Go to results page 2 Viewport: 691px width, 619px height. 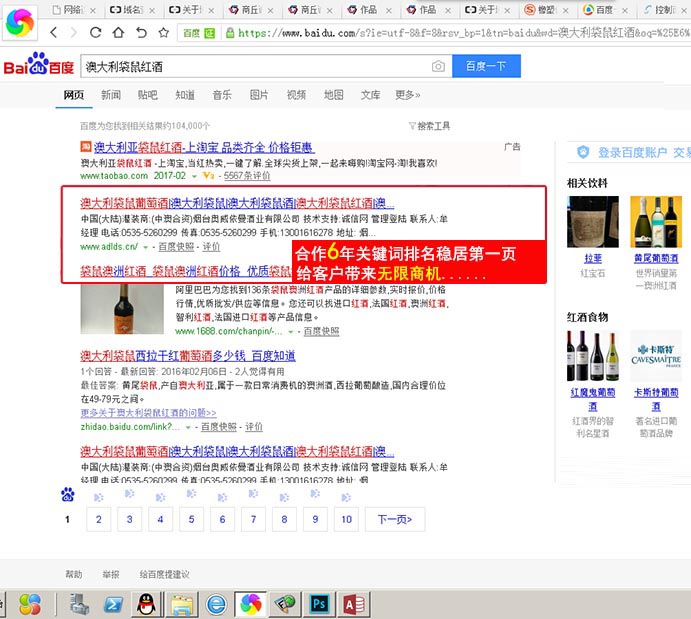point(99,519)
